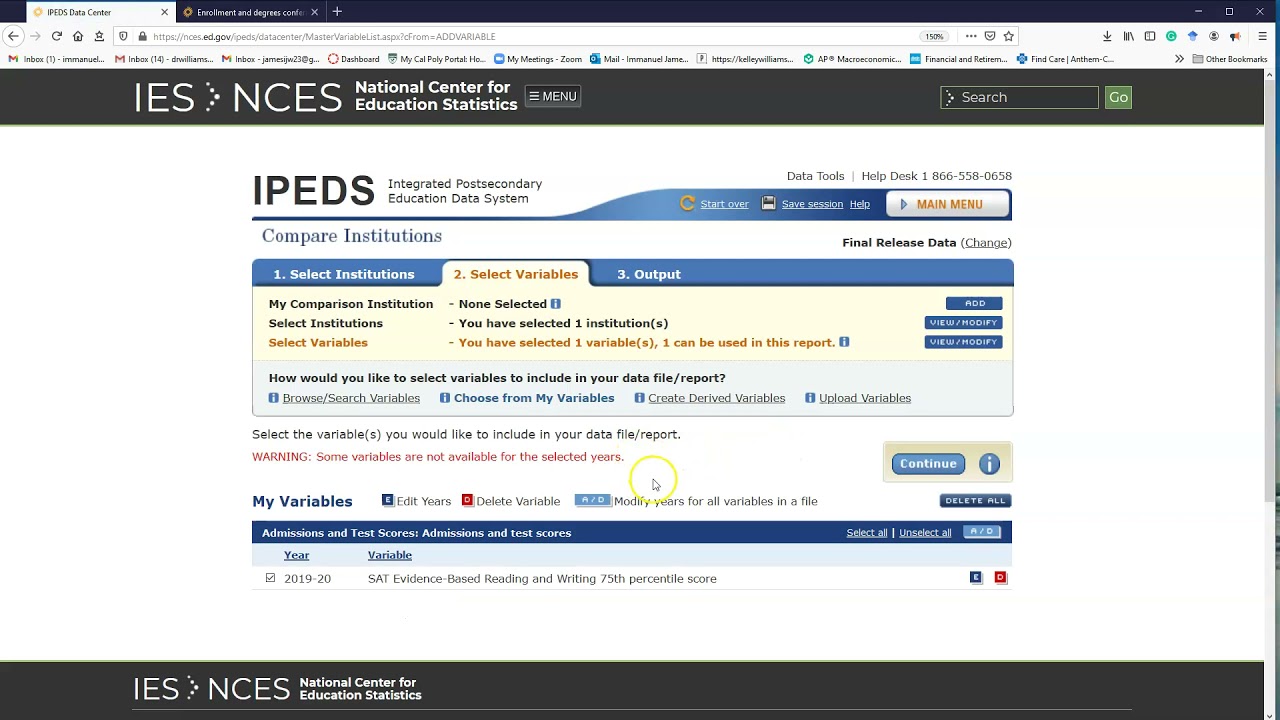Click info icon after variables message
1280x720 pixels.
pos(844,342)
